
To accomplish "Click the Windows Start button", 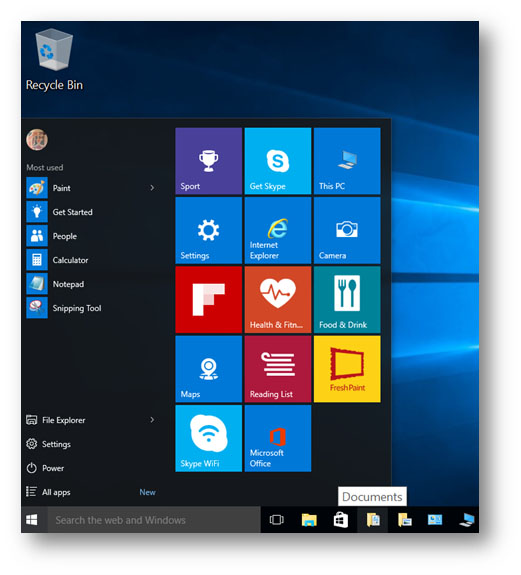I will [32, 520].
